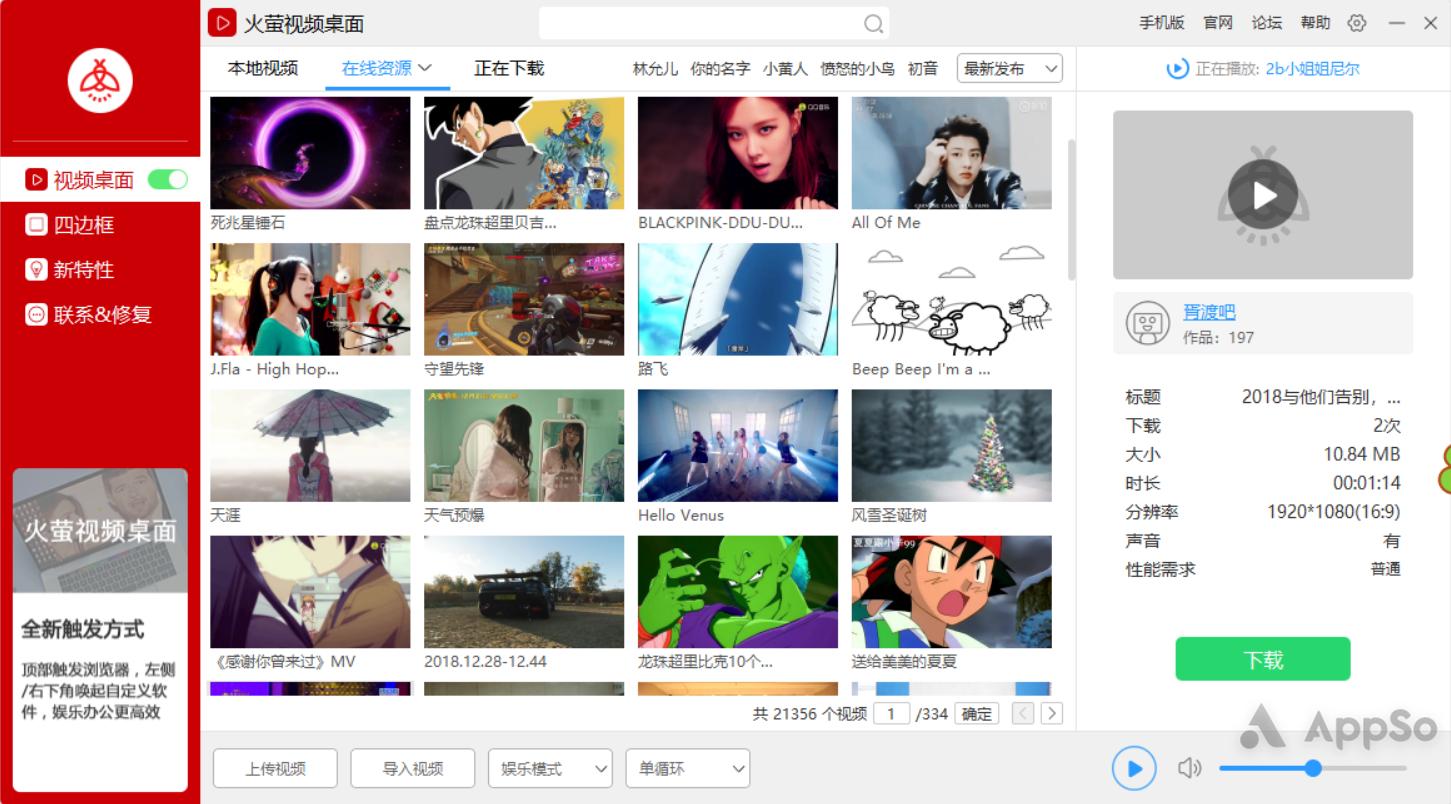Open settings via the gear icon
Screen dimensions: 1451x804
1356,22
